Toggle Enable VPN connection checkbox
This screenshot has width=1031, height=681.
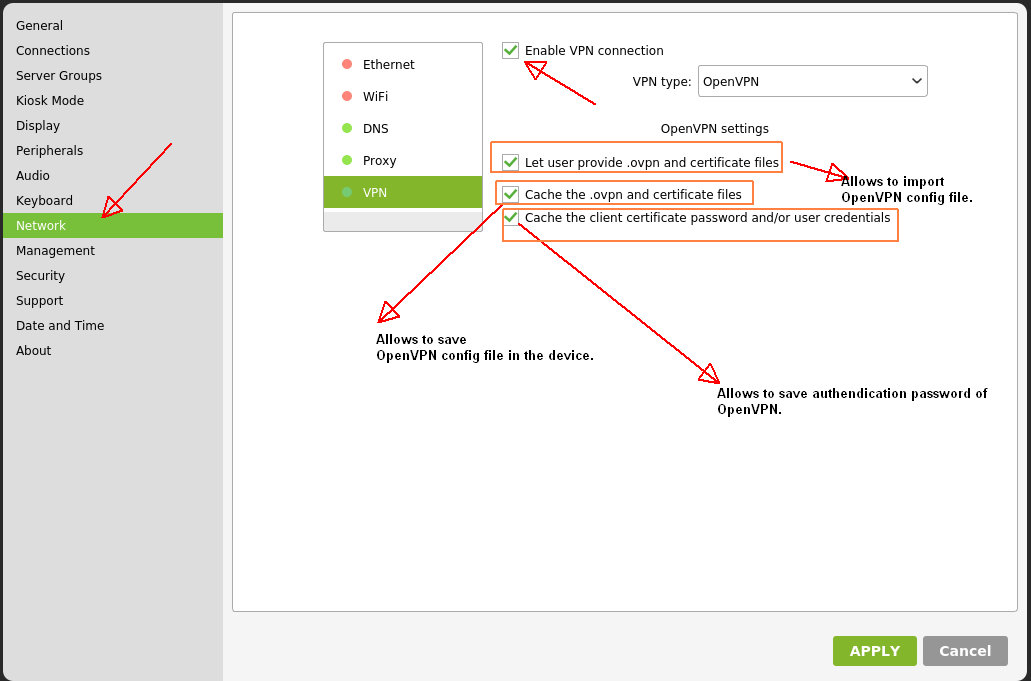tap(510, 51)
